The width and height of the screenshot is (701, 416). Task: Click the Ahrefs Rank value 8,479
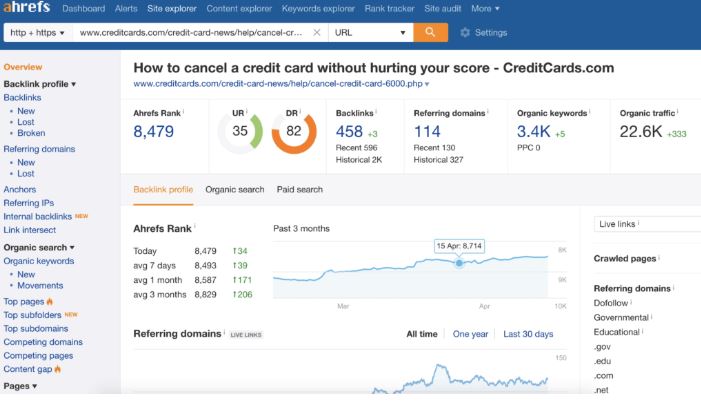pyautogui.click(x=153, y=131)
